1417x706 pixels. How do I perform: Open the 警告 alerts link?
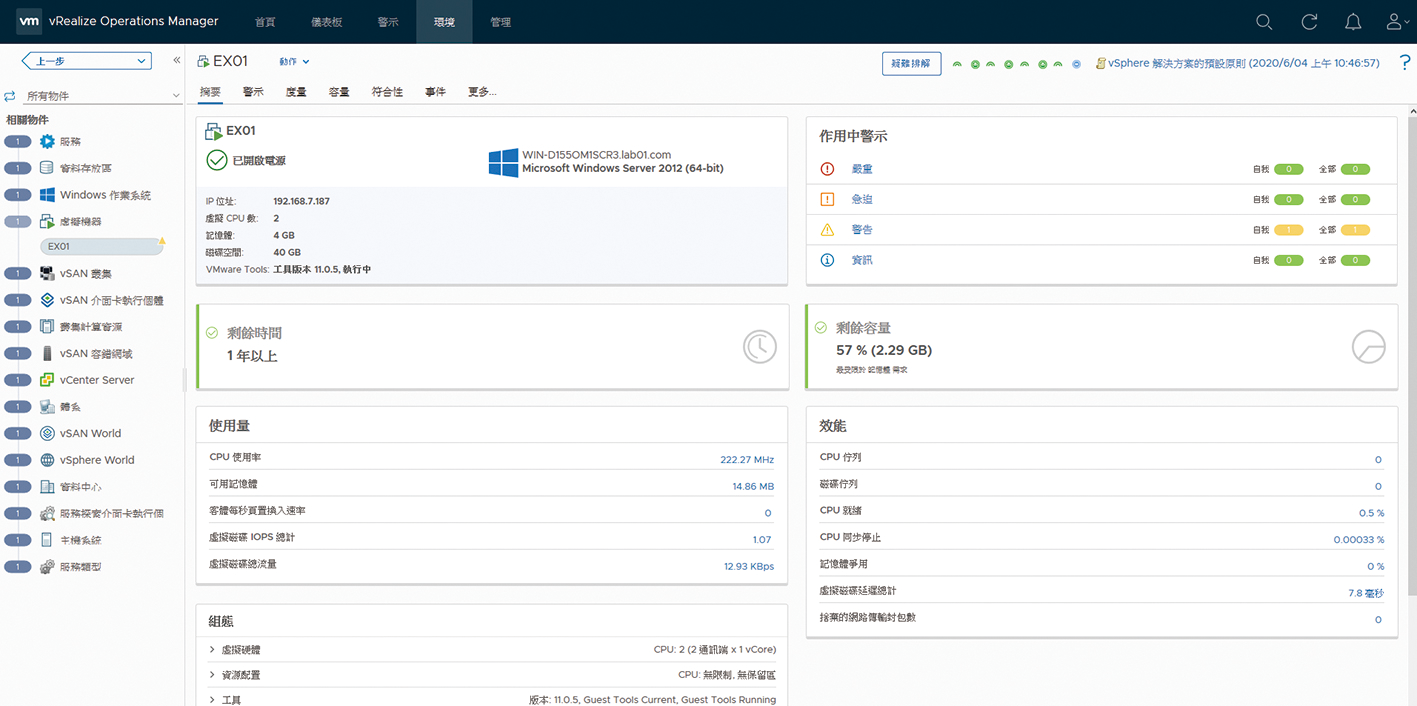862,230
